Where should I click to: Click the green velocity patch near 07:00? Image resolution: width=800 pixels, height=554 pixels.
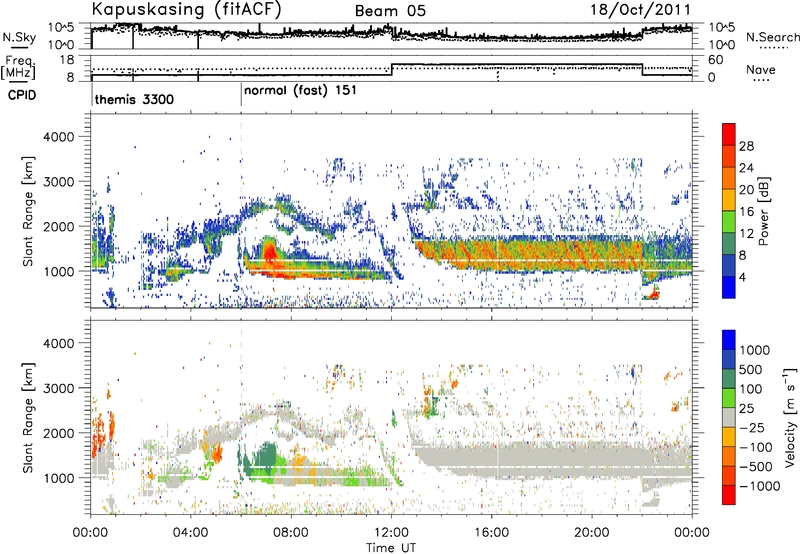pos(264,456)
